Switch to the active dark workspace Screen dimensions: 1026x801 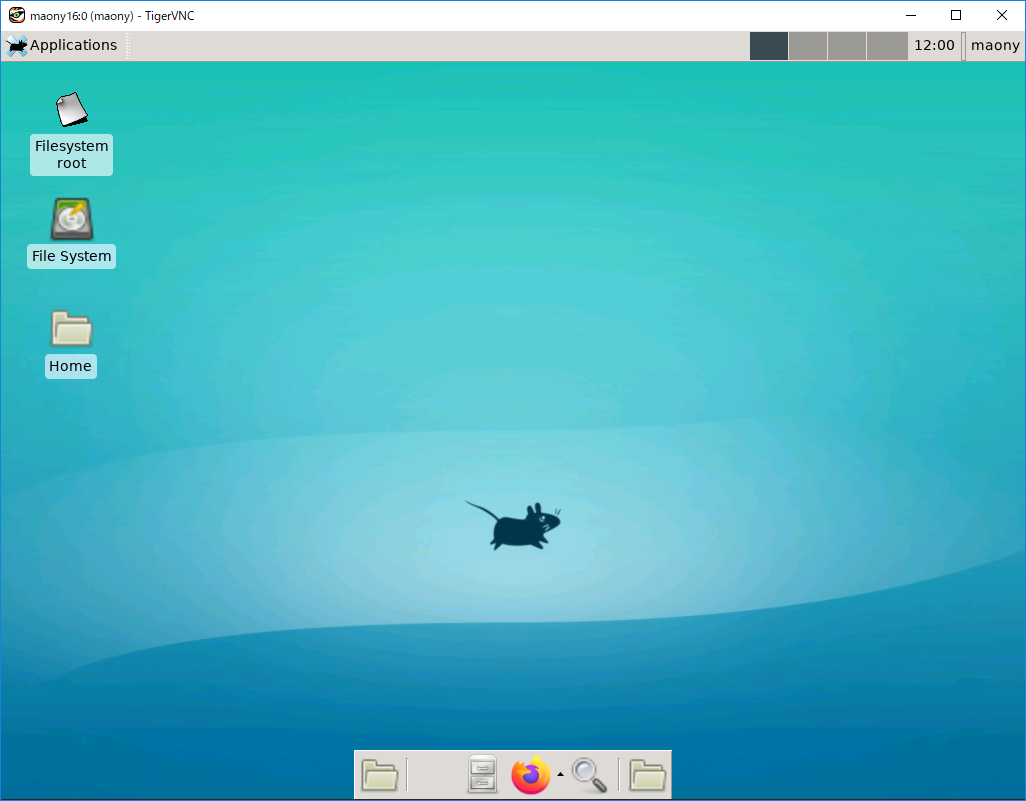coord(769,46)
